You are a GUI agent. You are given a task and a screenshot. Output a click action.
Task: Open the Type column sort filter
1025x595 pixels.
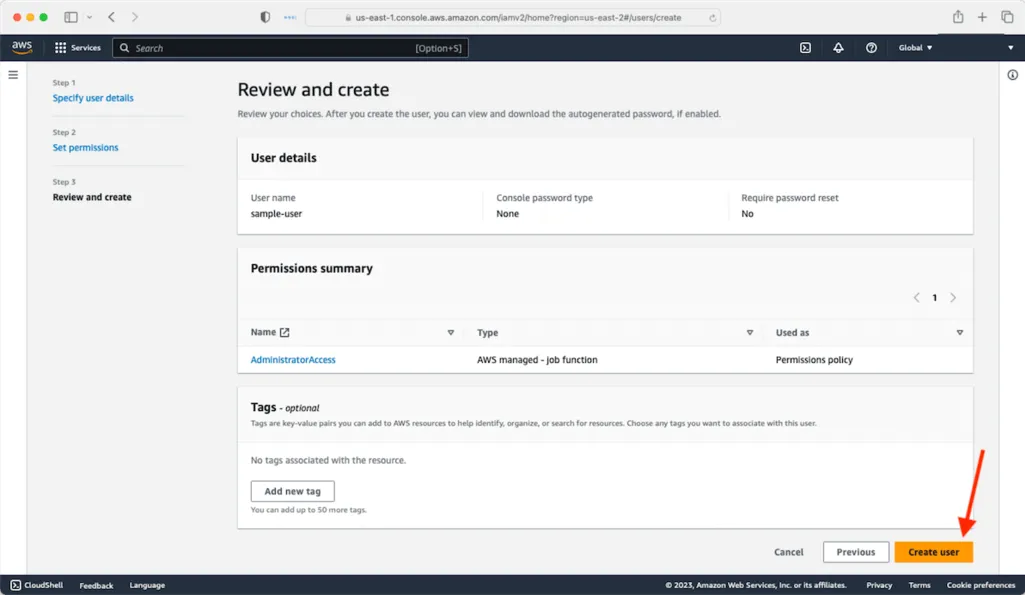pos(750,332)
